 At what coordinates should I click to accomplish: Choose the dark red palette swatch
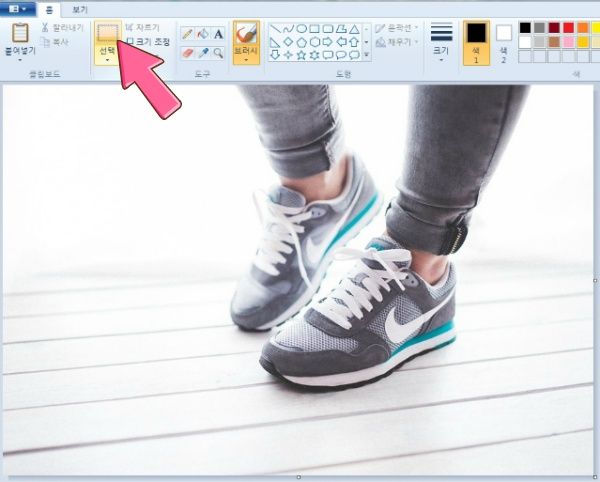[554, 28]
